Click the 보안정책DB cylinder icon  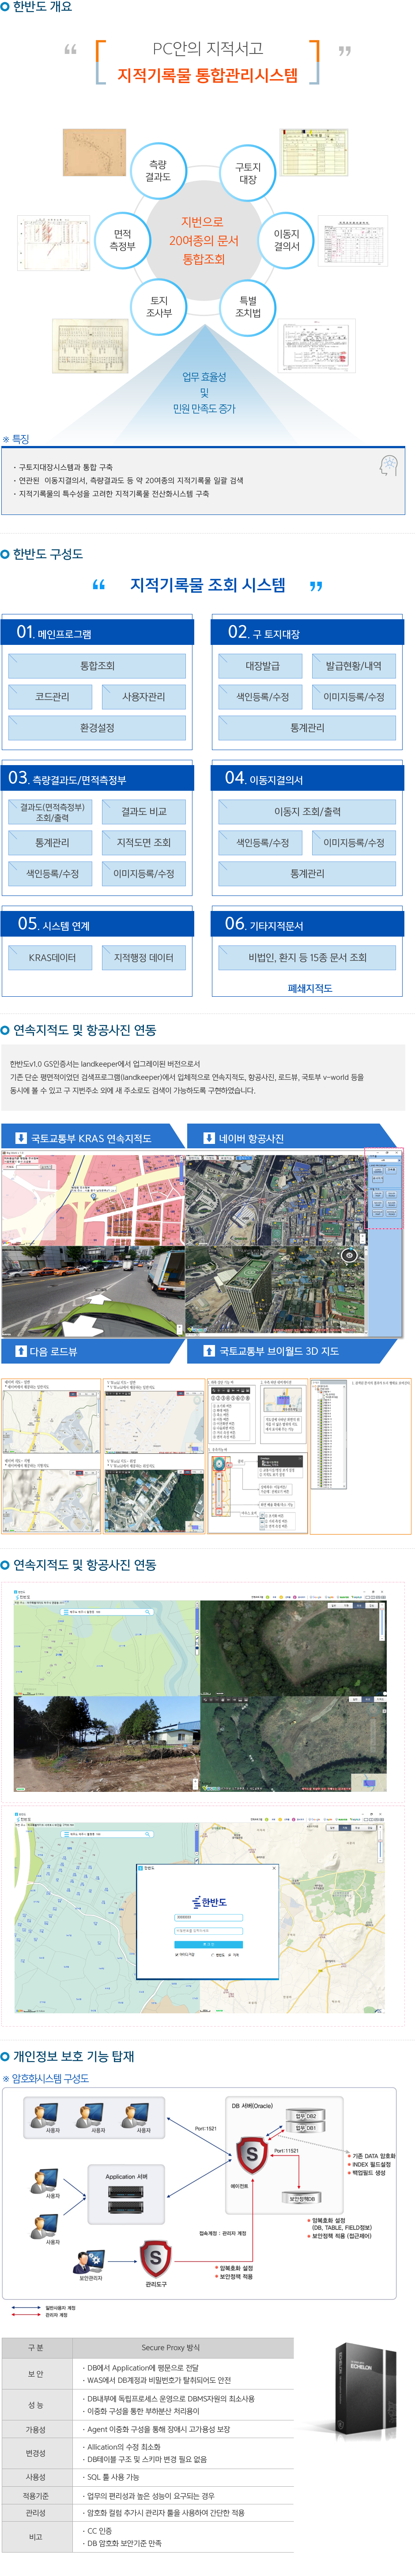(301, 2198)
